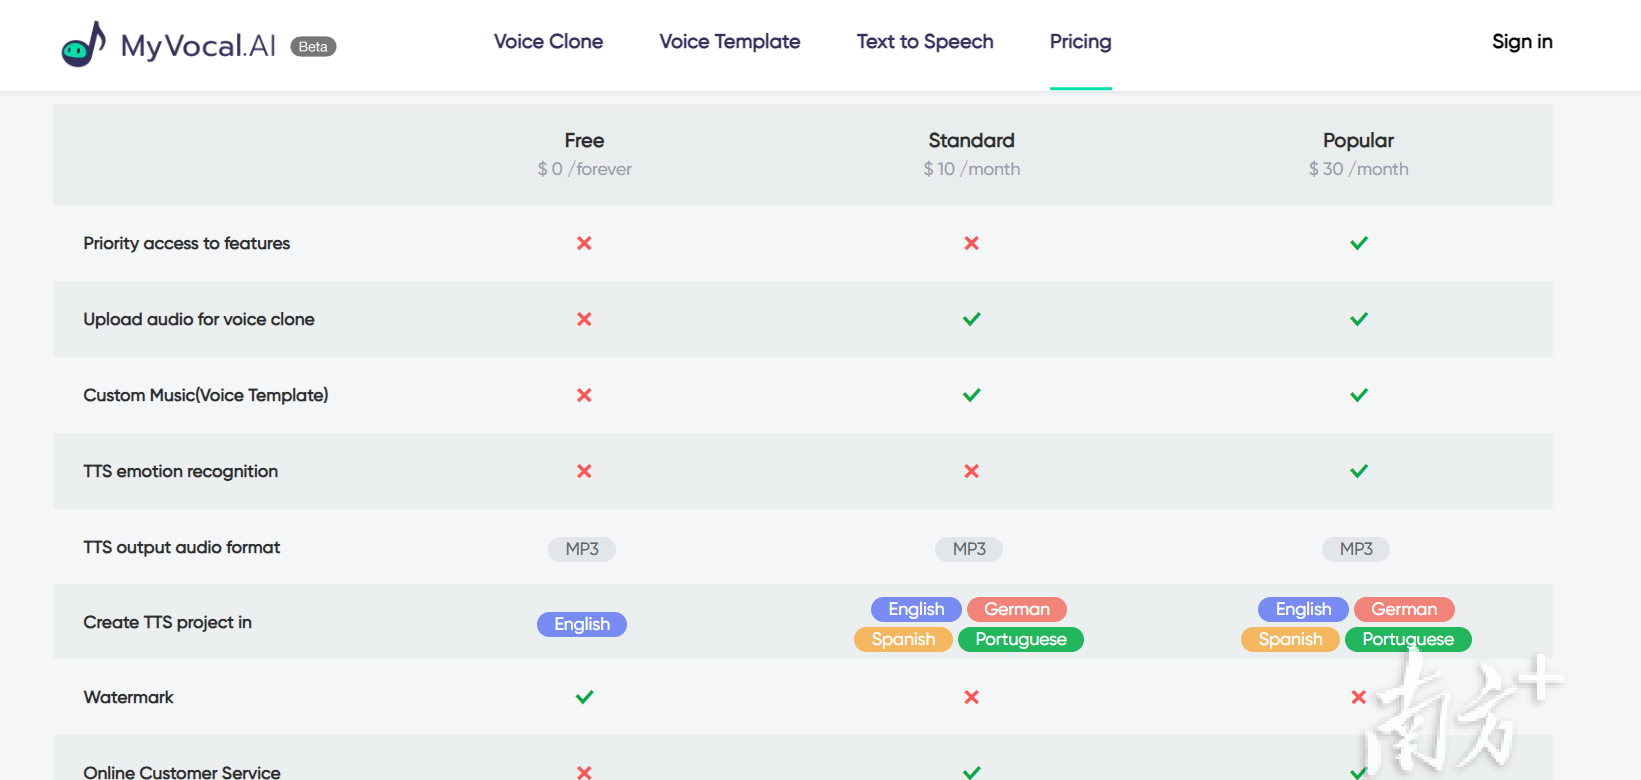Click the Beta badge beside the logo

[313, 47]
